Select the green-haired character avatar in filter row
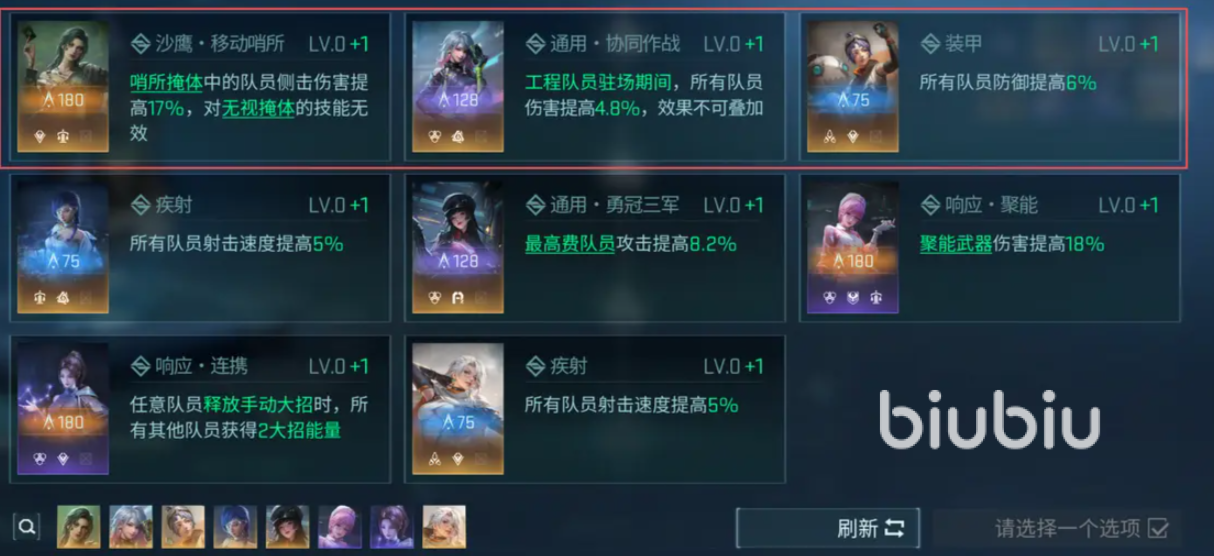 click(78, 526)
